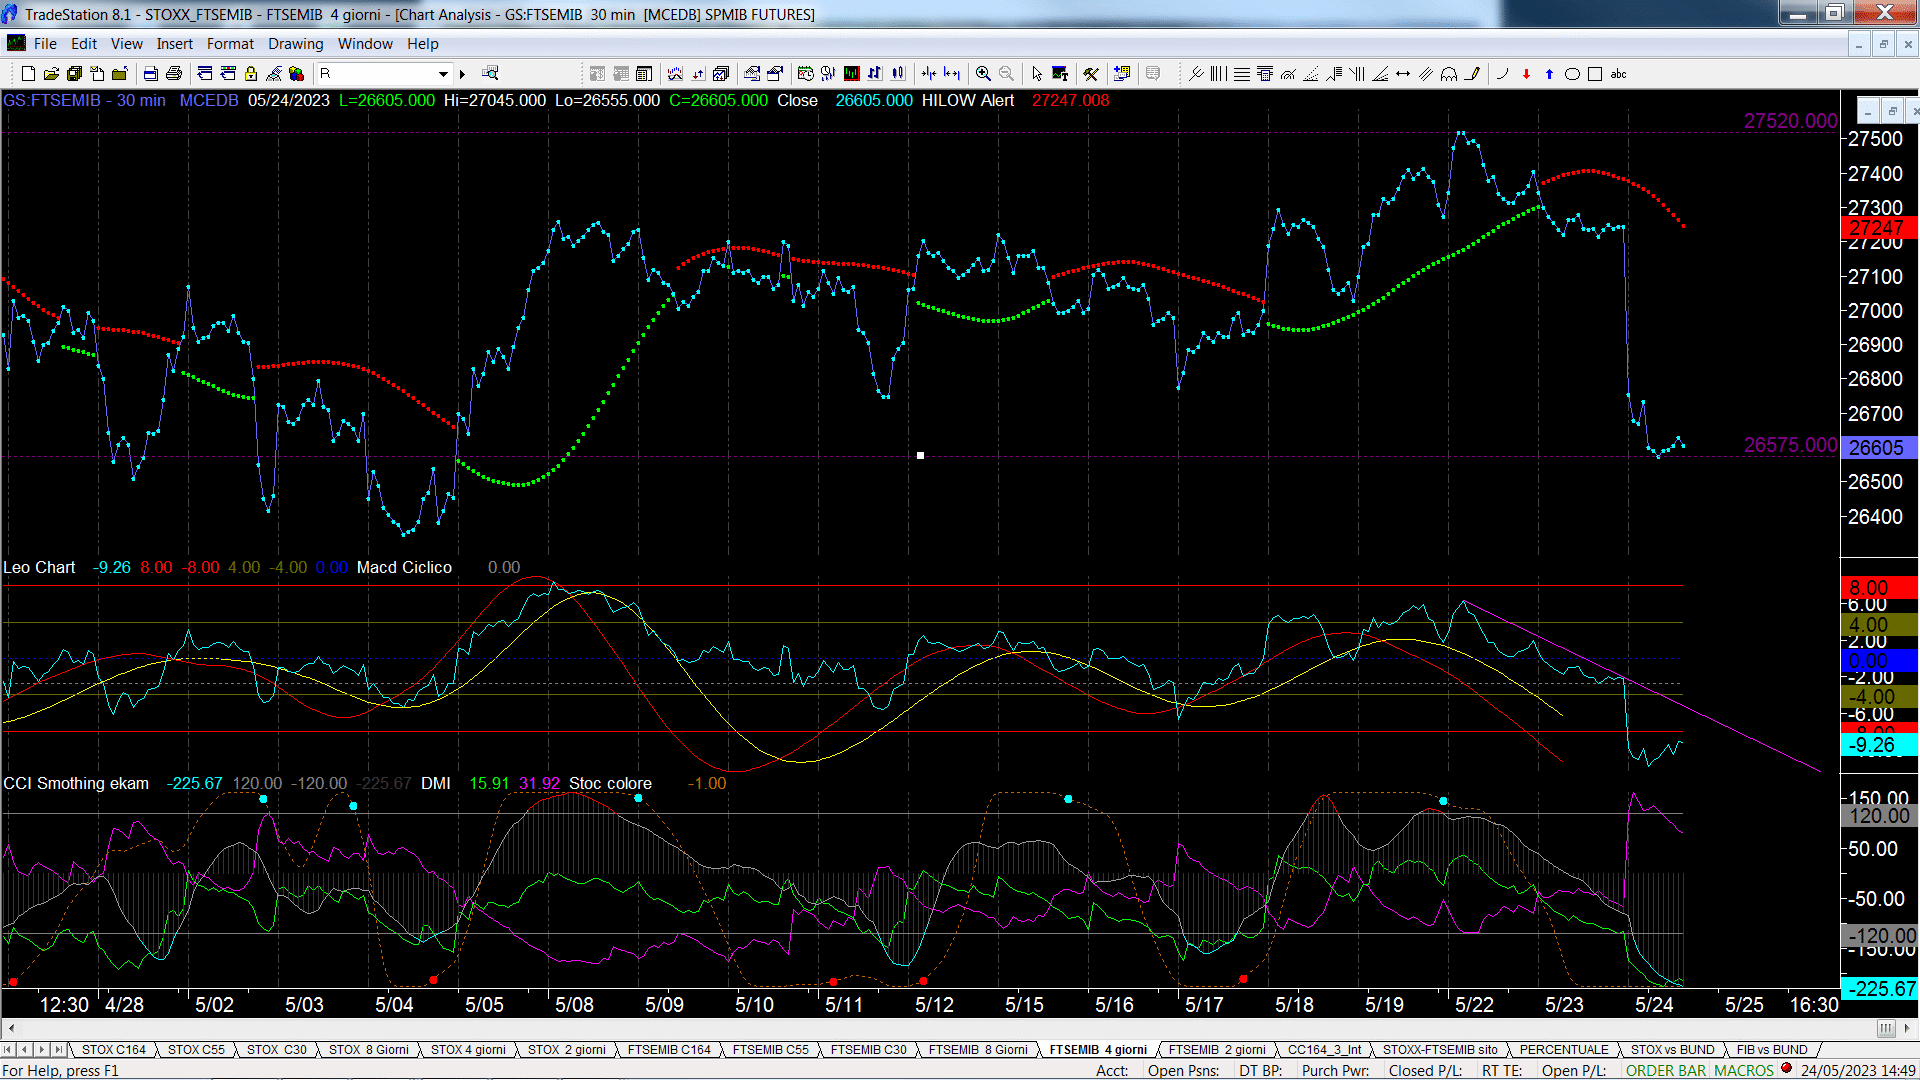Select the pencil line drawing tool
The width and height of the screenshot is (1920, 1080).
point(1472,74)
